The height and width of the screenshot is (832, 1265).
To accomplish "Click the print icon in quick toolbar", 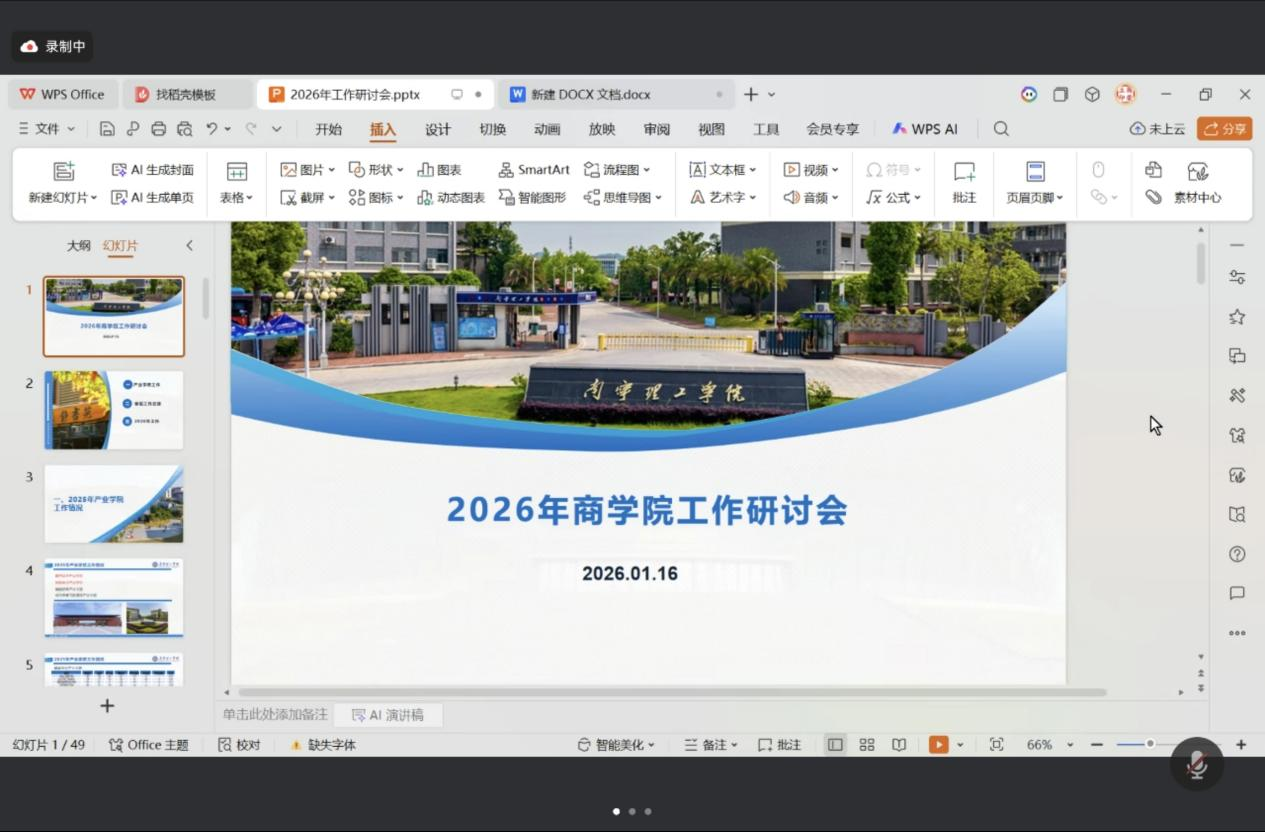I will click(x=158, y=129).
